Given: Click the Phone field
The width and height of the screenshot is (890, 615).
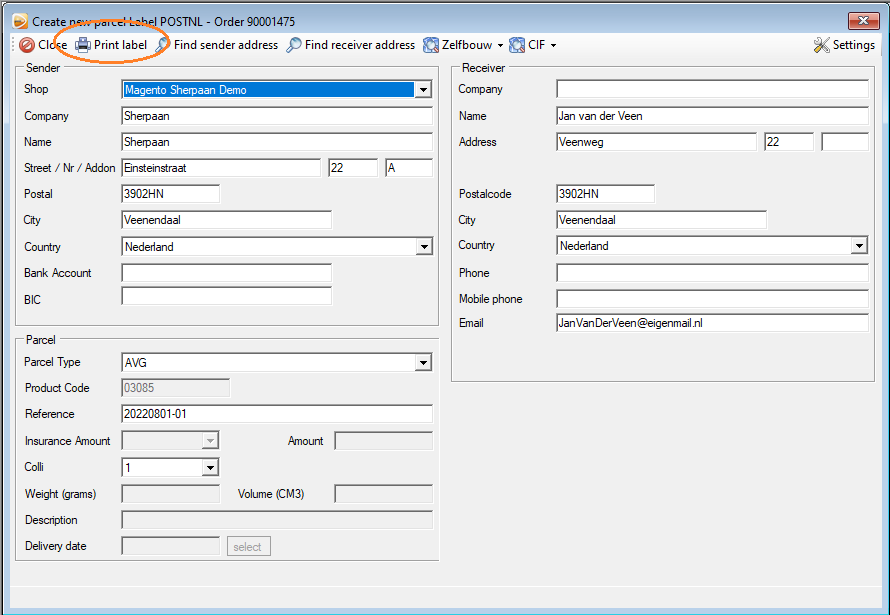Looking at the screenshot, I should click(x=712, y=273).
